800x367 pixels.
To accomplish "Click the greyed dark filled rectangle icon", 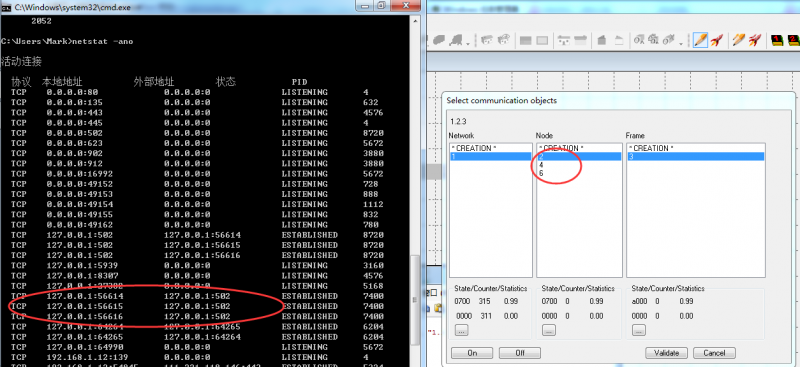I will tap(526, 41).
